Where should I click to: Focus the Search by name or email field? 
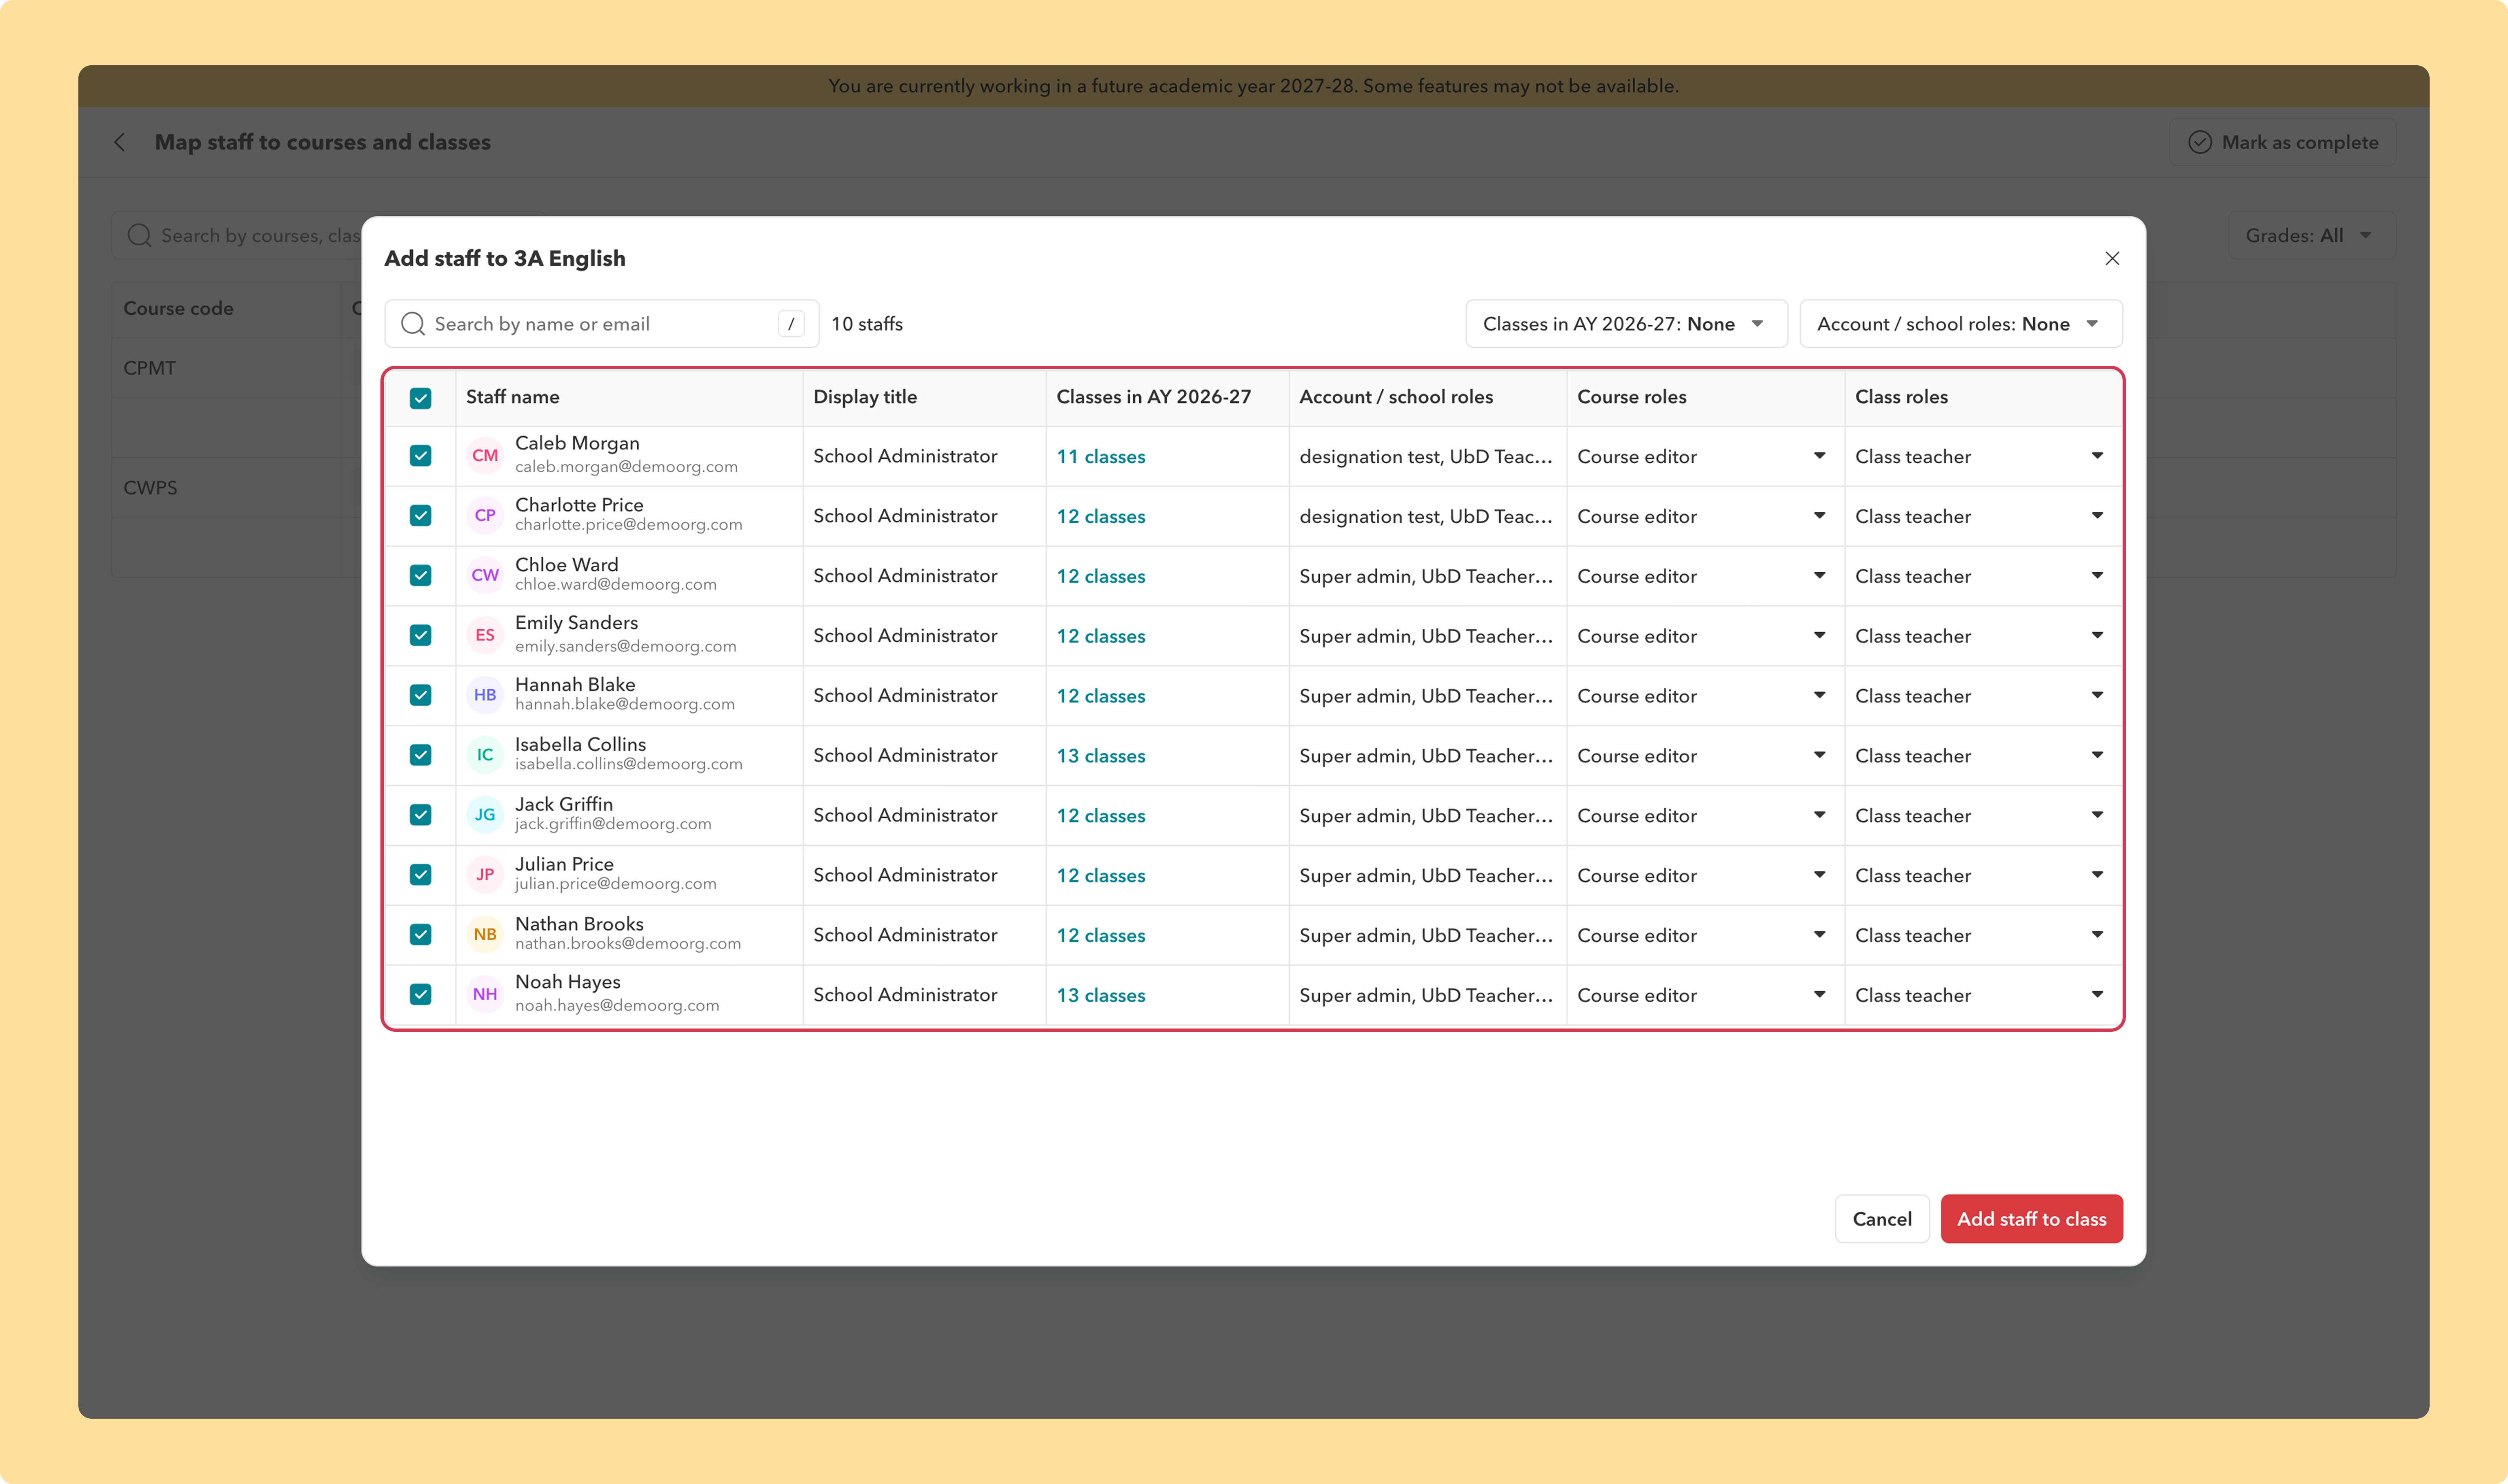point(602,324)
